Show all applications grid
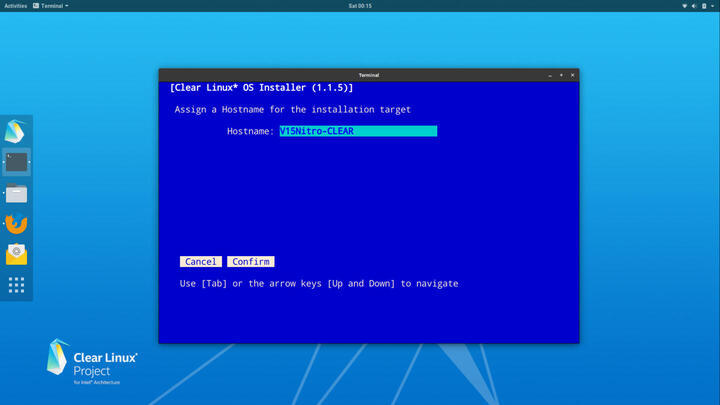720x405 pixels. tap(16, 285)
